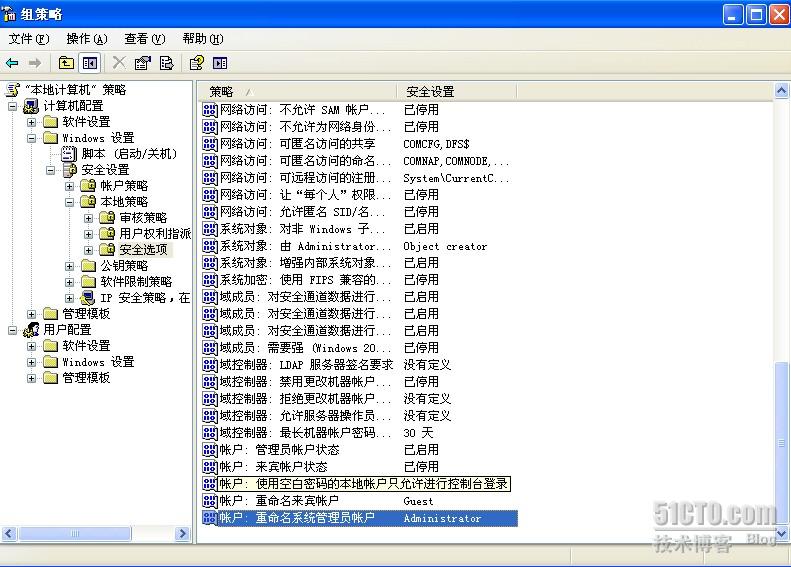This screenshot has width=791, height=567.
Task: Open the 文件(F) menu
Action: 29,39
